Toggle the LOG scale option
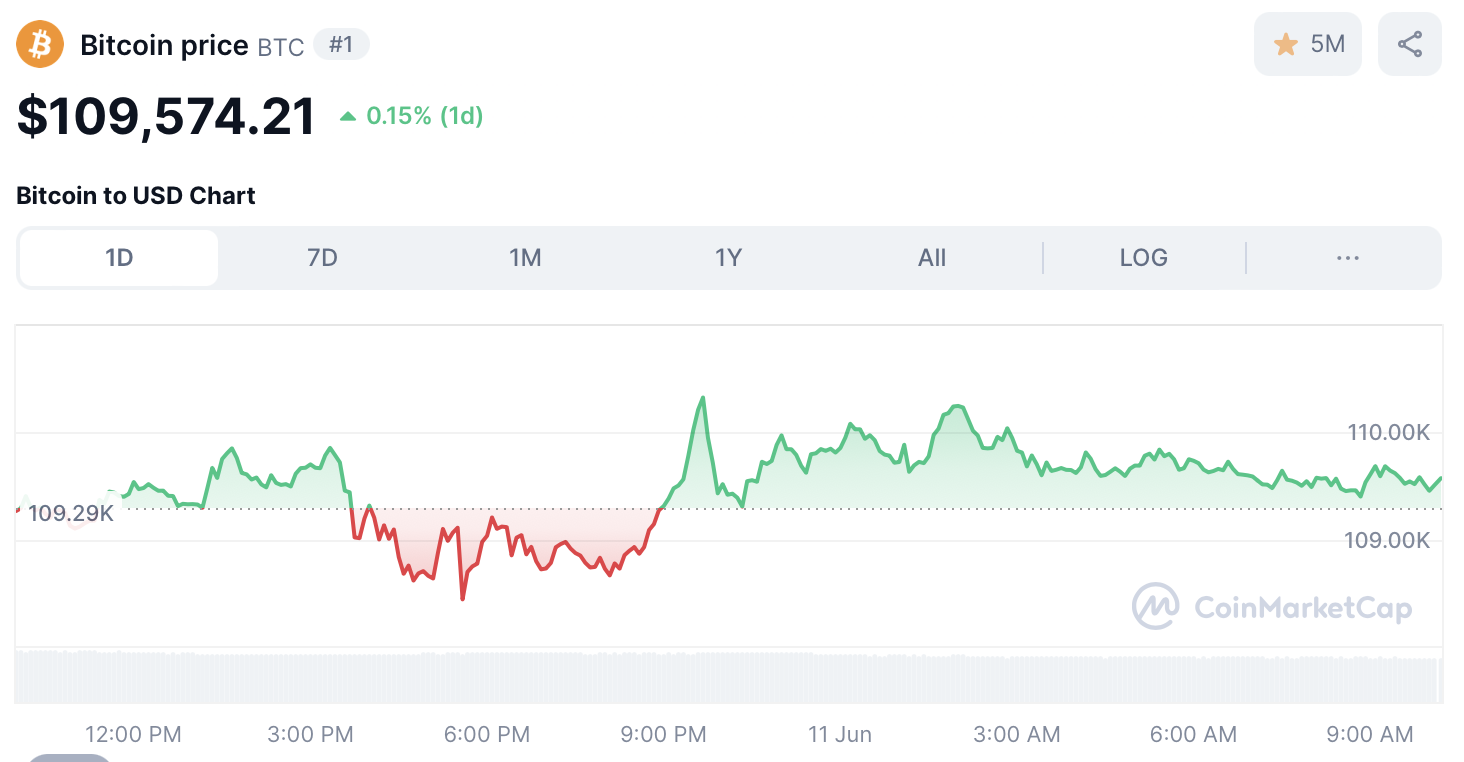This screenshot has width=1464, height=762. [1144, 258]
